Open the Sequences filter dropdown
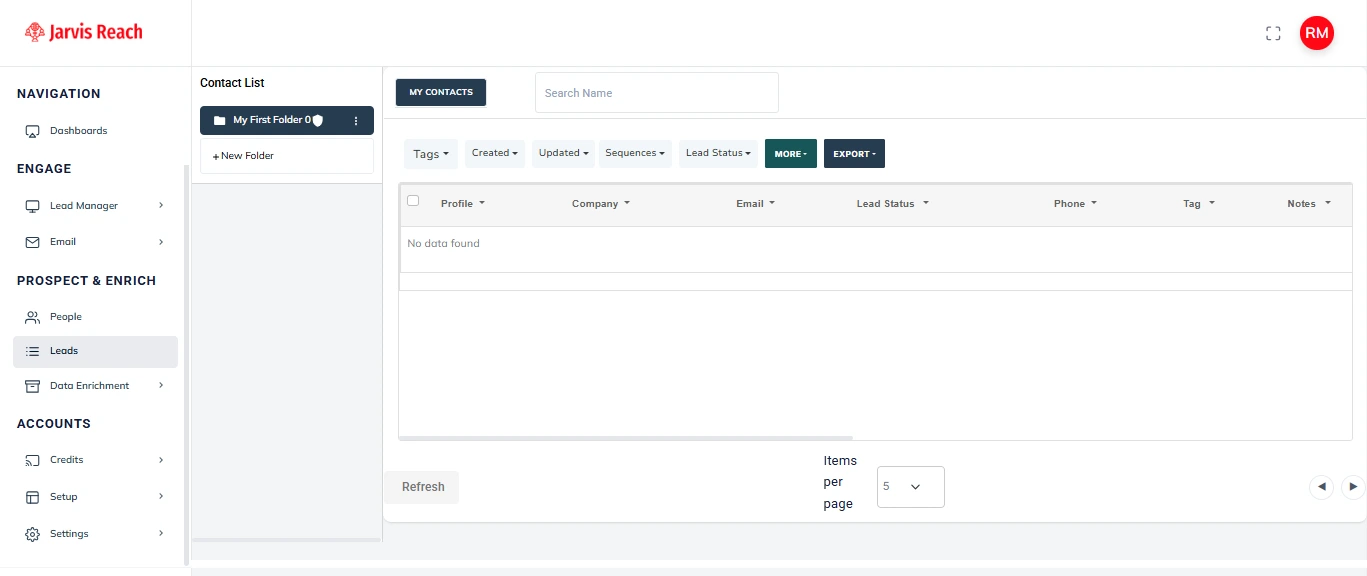The height and width of the screenshot is (576, 1367). pyautogui.click(x=635, y=153)
